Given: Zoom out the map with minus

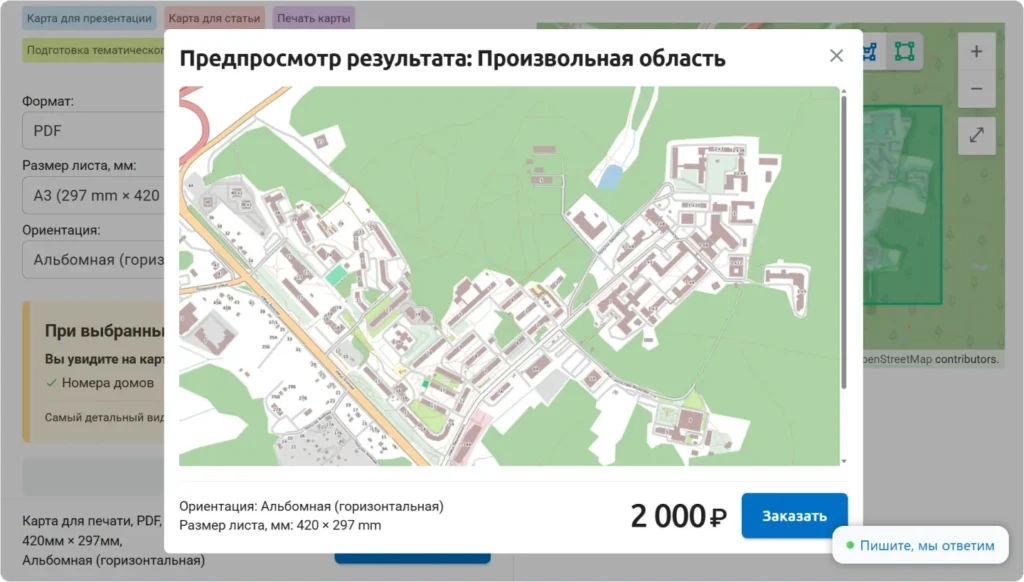Looking at the screenshot, I should (976, 89).
